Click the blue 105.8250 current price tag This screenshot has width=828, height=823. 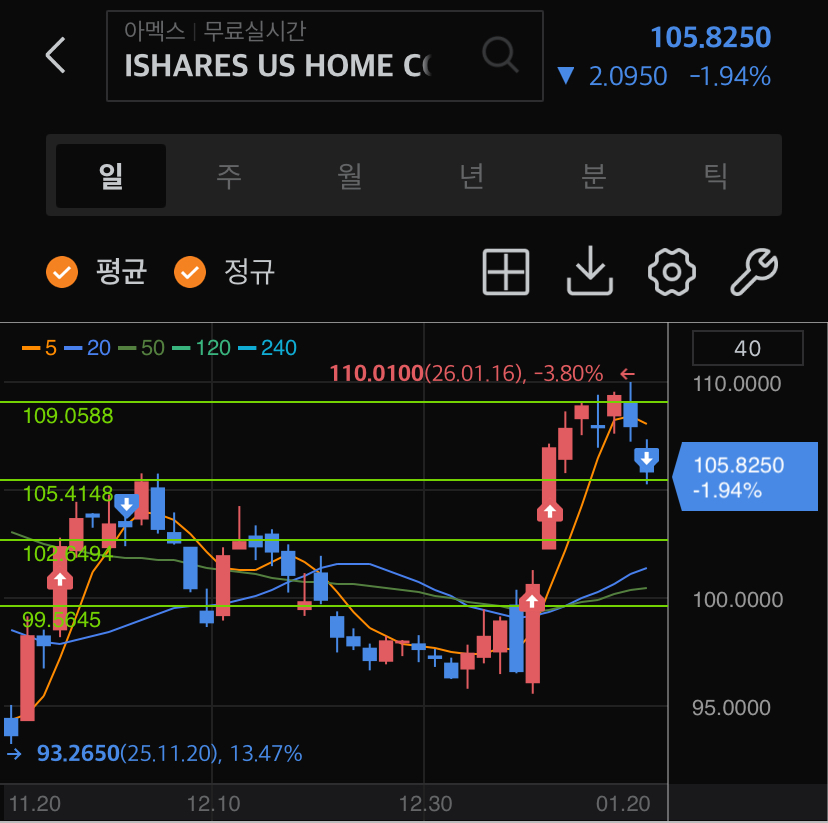tap(745, 477)
